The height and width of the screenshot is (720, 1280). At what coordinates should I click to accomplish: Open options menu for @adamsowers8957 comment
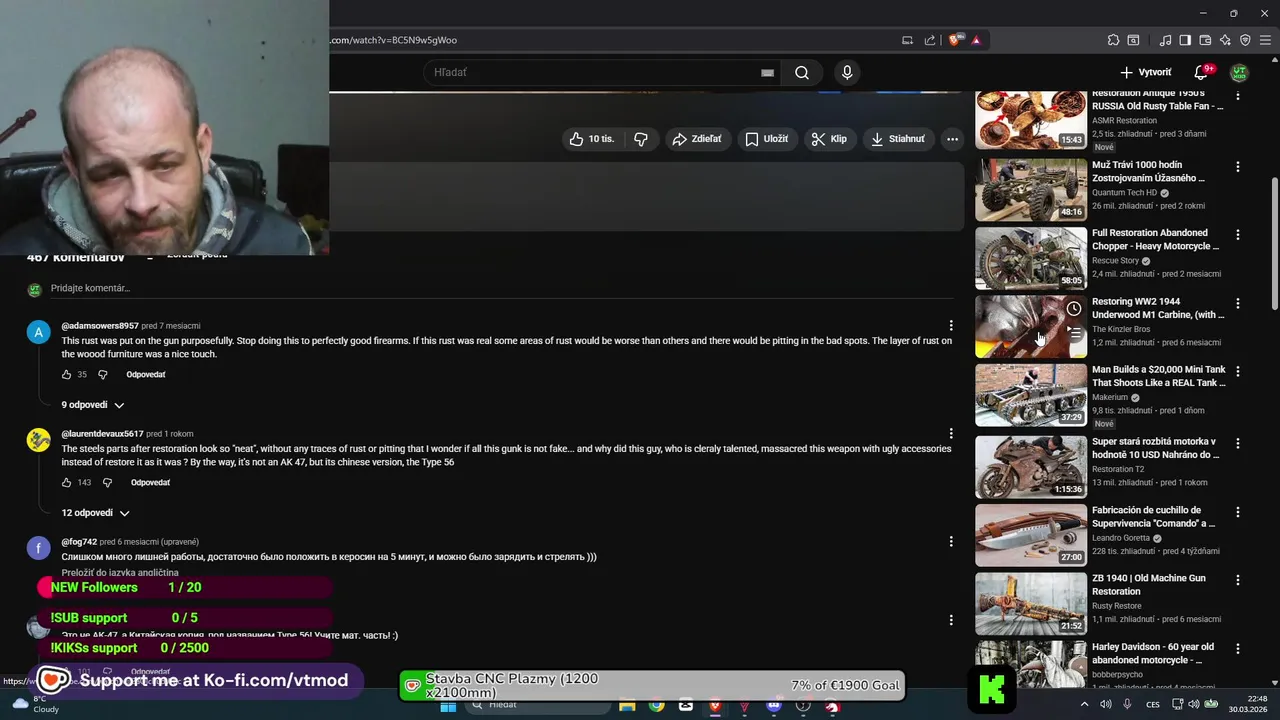(x=951, y=326)
